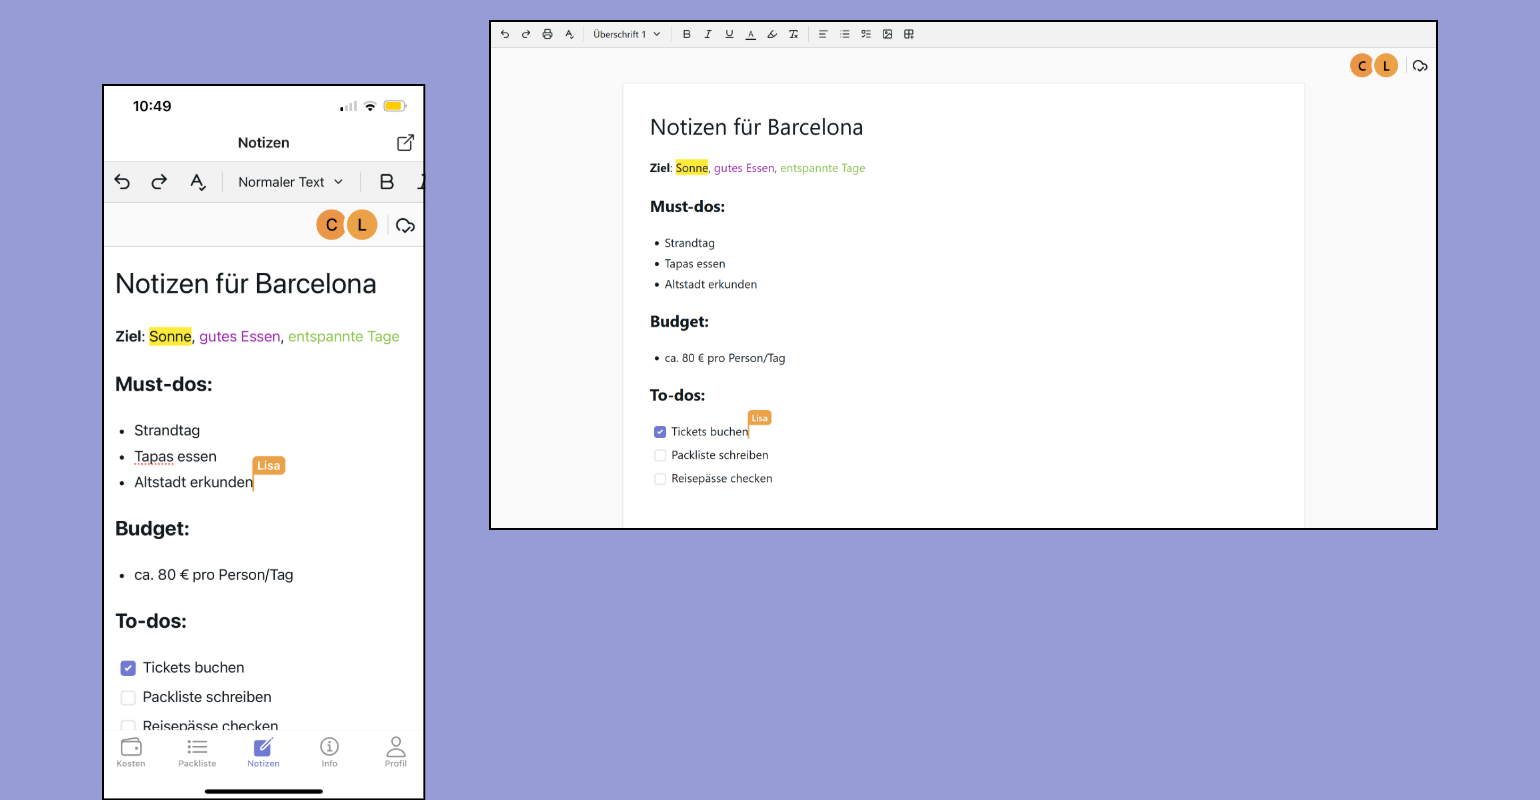Apply underline in the desktop editor toolbar
The height and width of the screenshot is (800, 1540).
[x=729, y=34]
